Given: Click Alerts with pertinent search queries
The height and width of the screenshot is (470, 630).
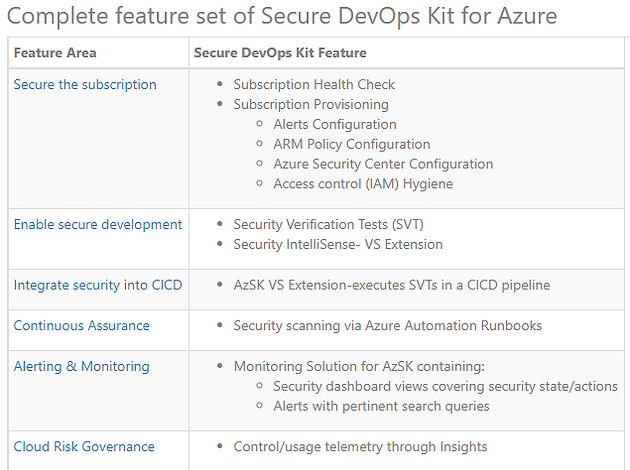Looking at the screenshot, I should click(381, 406).
